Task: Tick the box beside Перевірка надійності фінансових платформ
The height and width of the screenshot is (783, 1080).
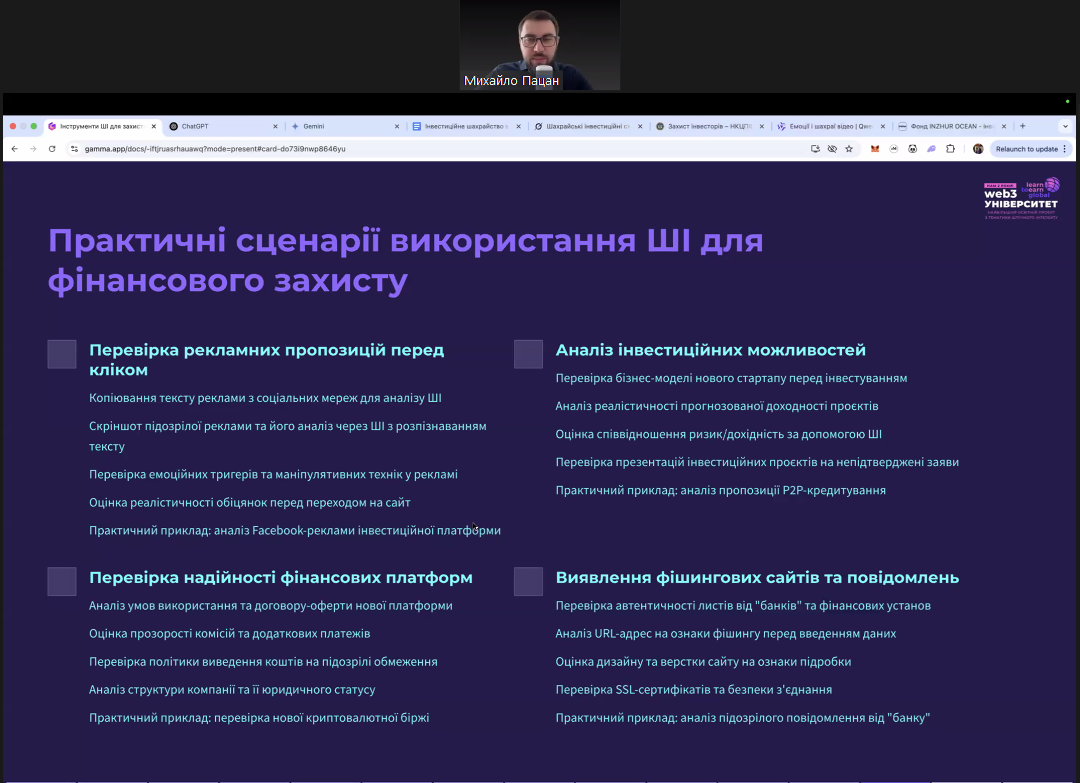Action: [x=62, y=581]
